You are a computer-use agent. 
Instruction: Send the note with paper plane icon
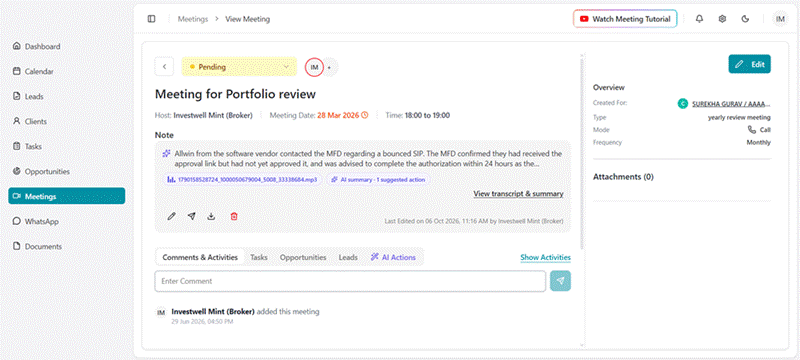[x=191, y=216]
